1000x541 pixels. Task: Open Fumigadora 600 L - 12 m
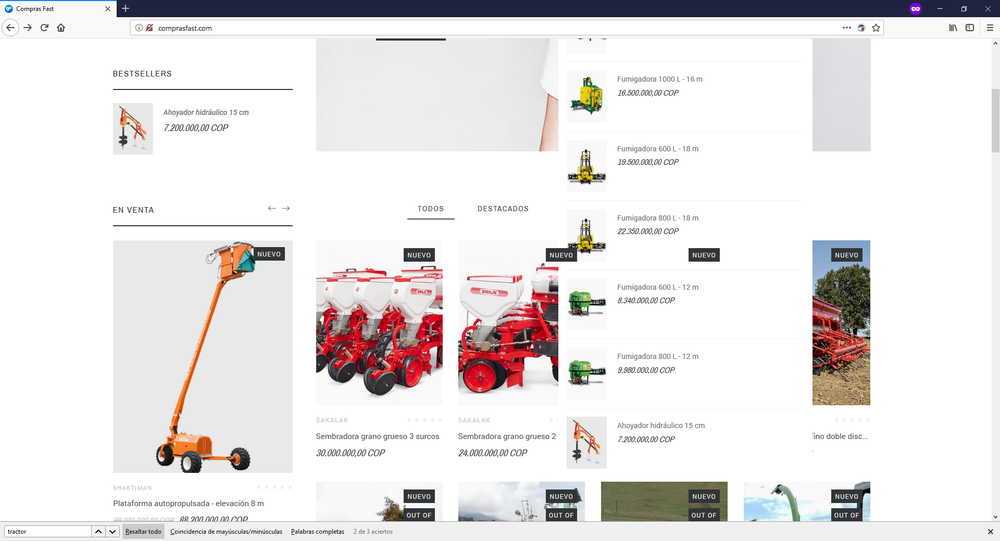pos(658,287)
